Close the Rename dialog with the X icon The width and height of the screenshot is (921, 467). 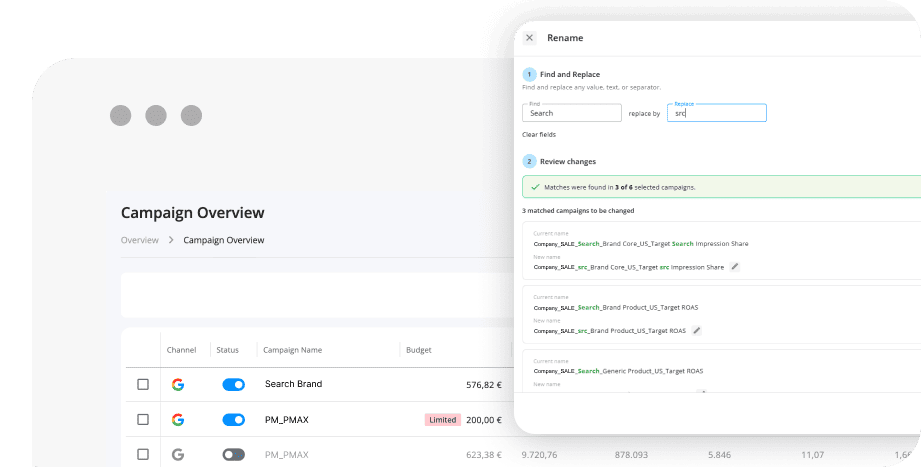click(529, 38)
